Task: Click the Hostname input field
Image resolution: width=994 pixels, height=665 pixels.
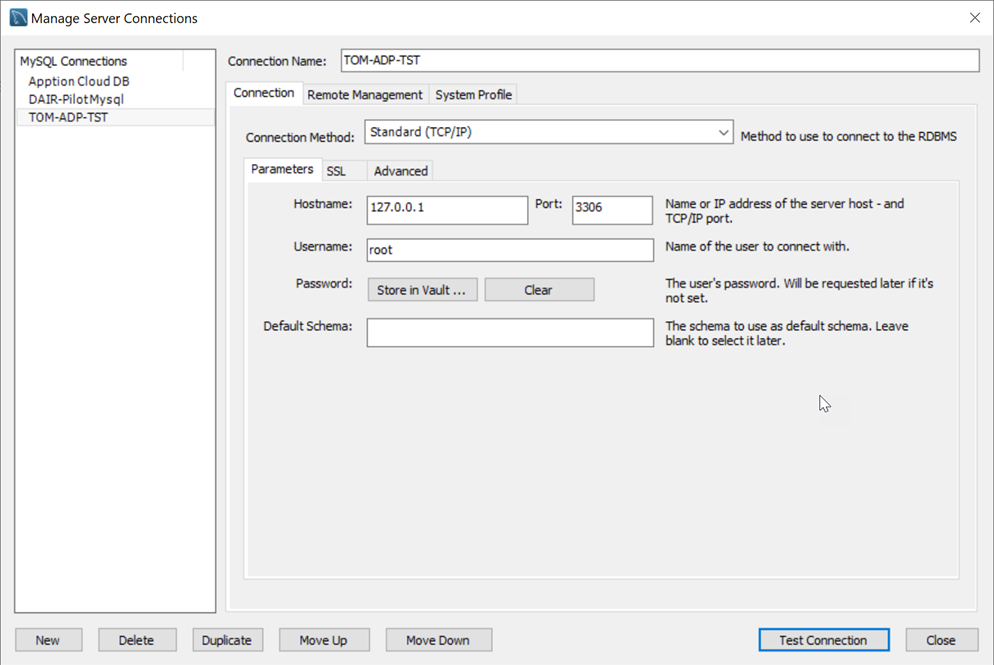Action: click(x=447, y=209)
